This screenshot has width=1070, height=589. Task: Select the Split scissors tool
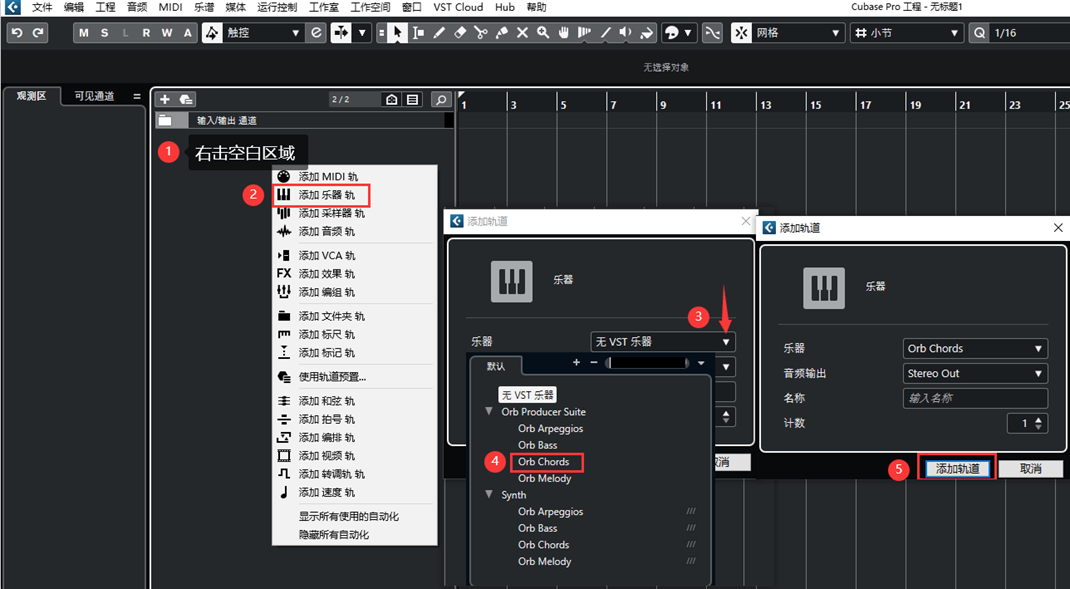[x=481, y=33]
